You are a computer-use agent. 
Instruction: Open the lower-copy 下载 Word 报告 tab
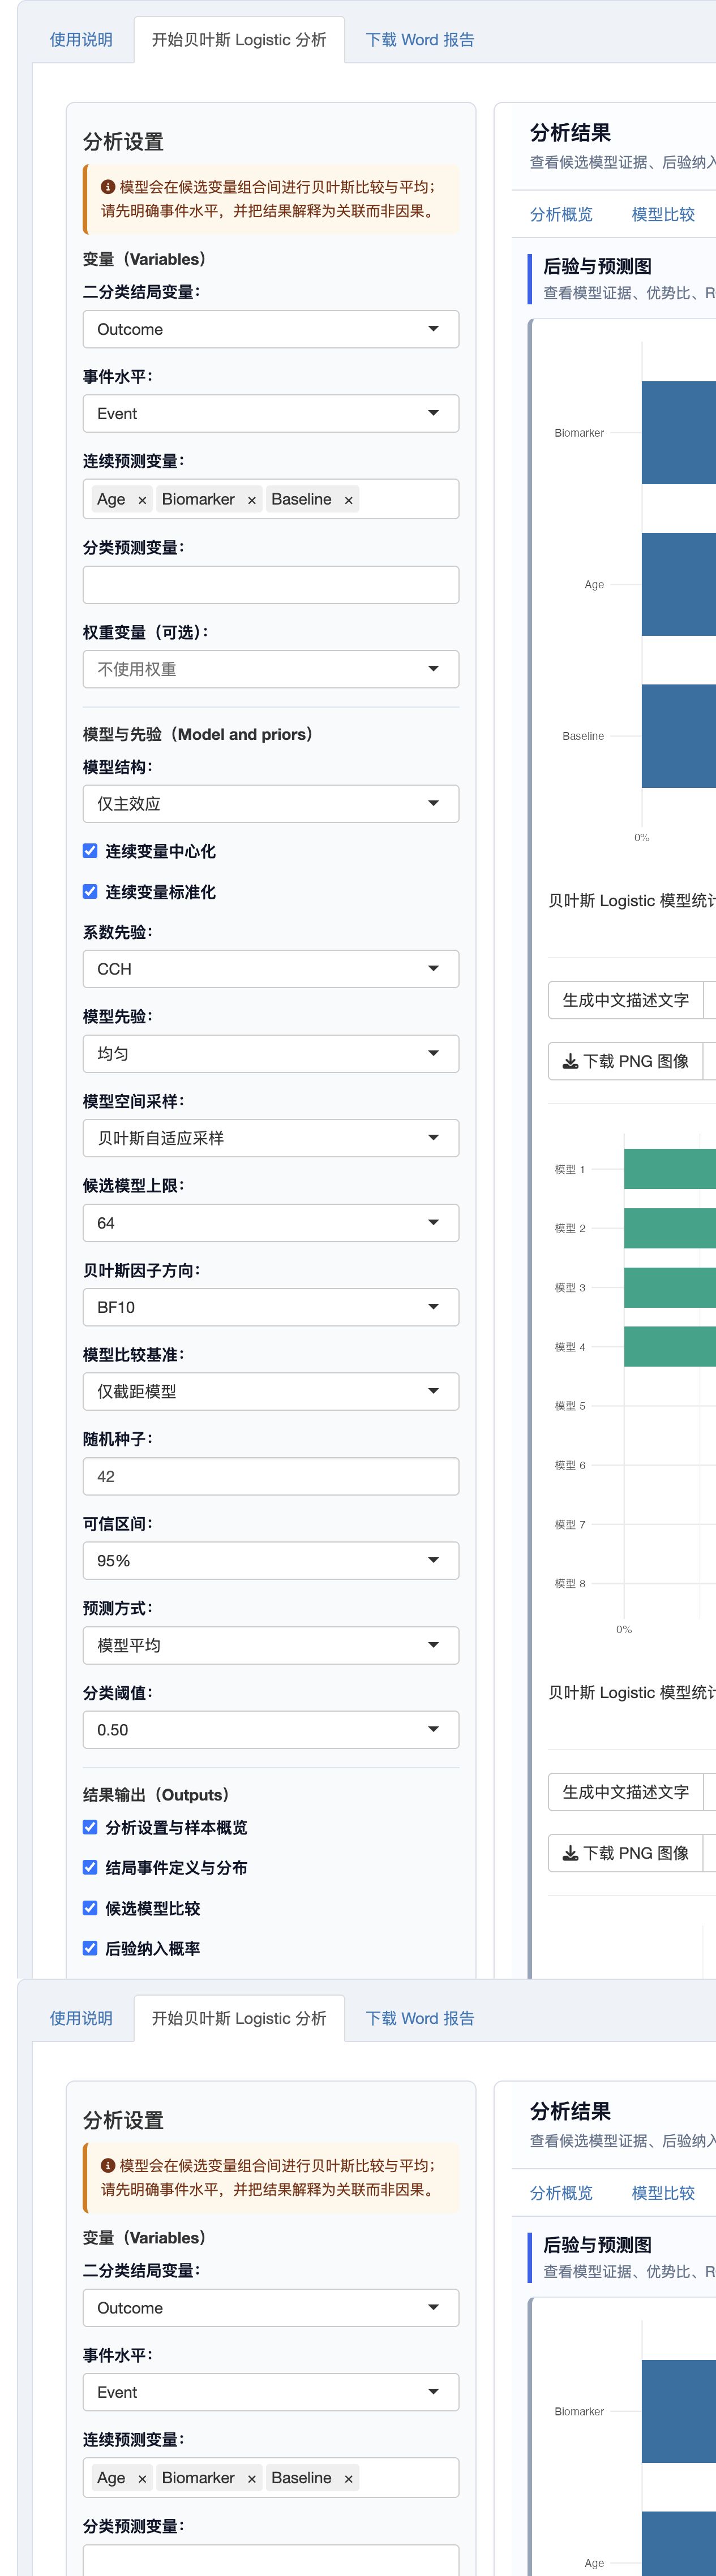pyautogui.click(x=420, y=2018)
